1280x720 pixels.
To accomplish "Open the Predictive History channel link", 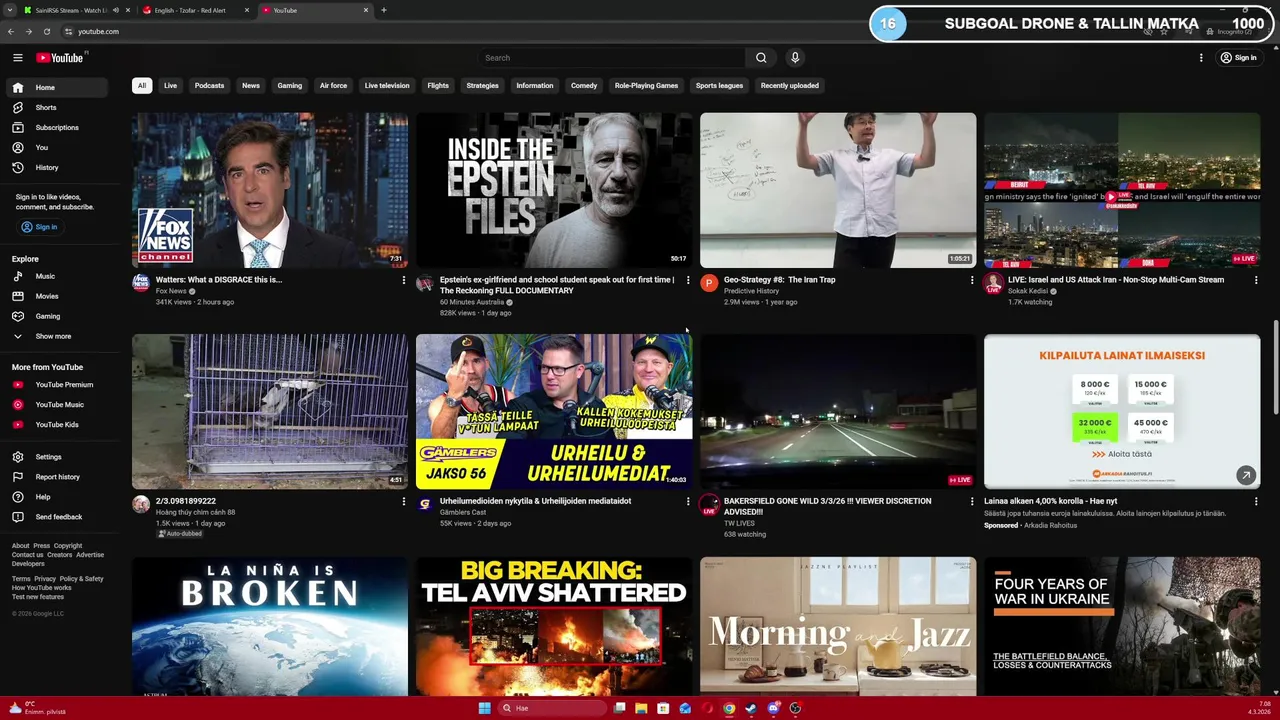I will pos(751,291).
